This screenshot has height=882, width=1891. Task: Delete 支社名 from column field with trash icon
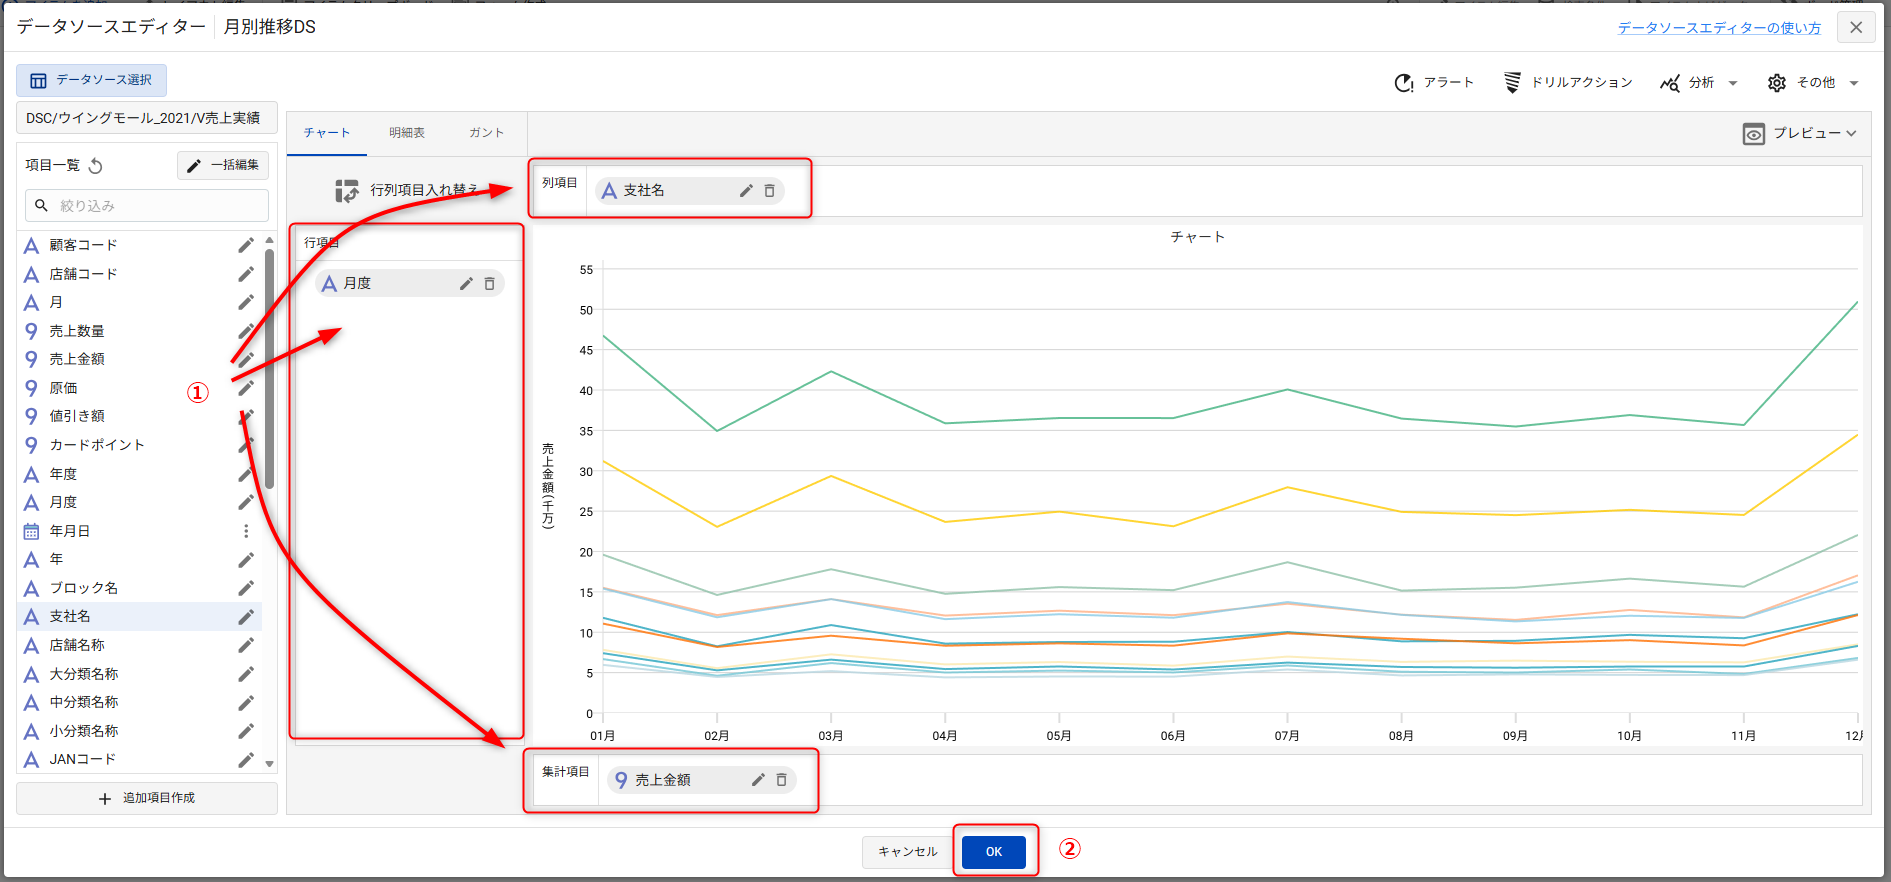coord(769,191)
